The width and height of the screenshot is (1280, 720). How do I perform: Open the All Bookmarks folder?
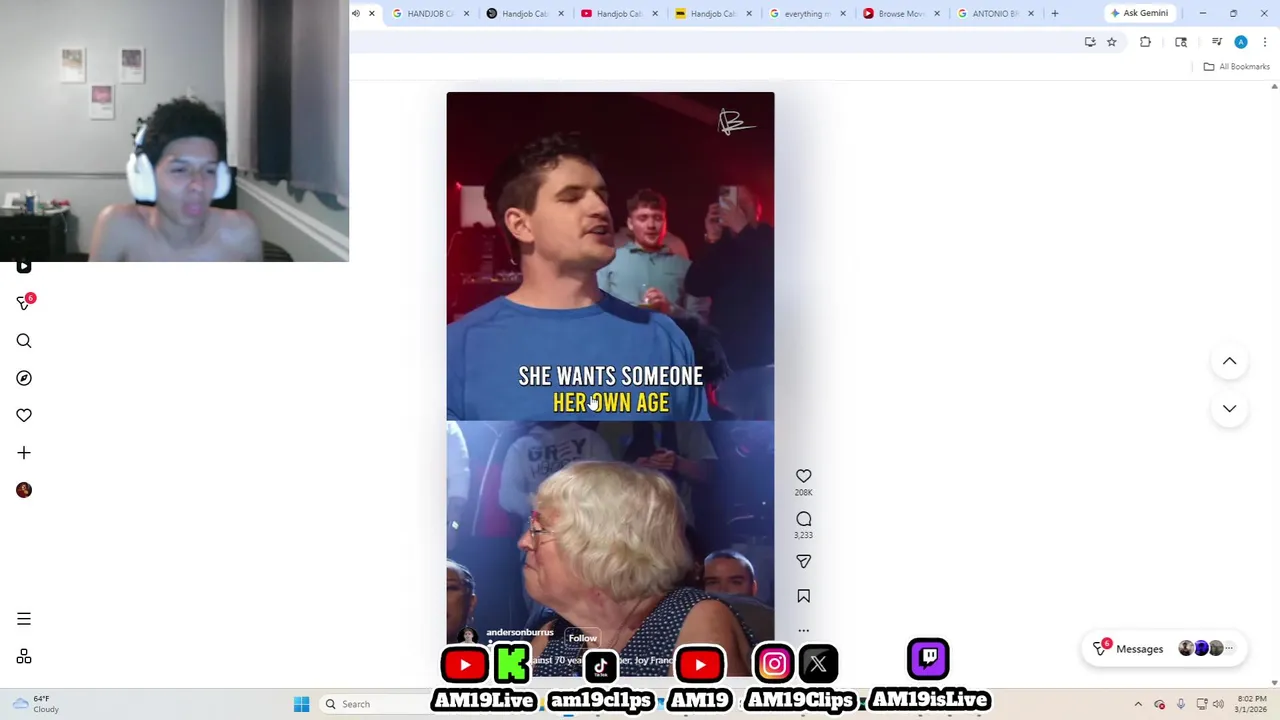coord(1237,66)
